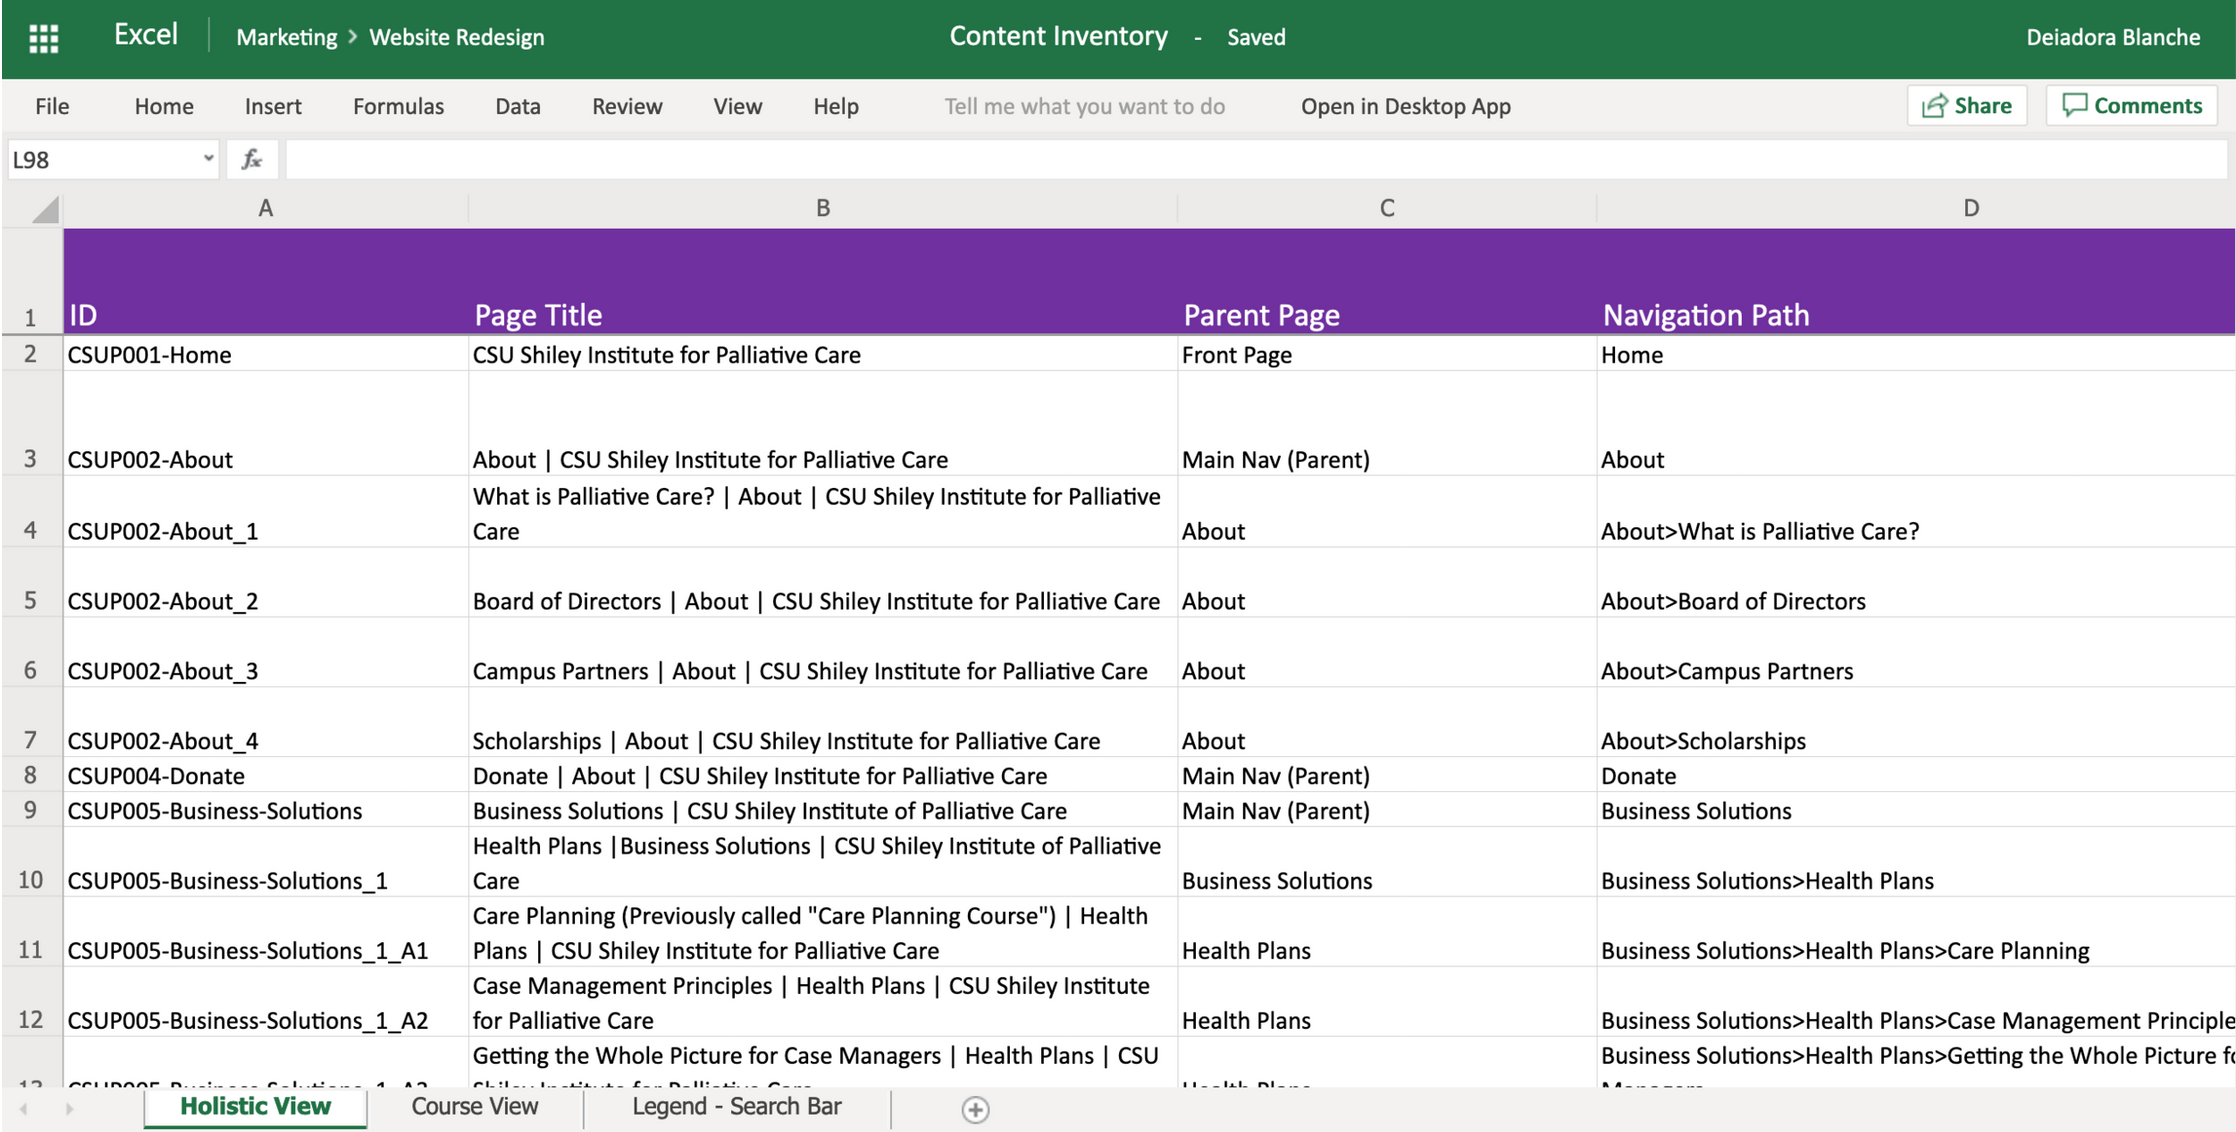Select the Donate navigation path cell
The width and height of the screenshot is (2236, 1132).
tap(1916, 775)
